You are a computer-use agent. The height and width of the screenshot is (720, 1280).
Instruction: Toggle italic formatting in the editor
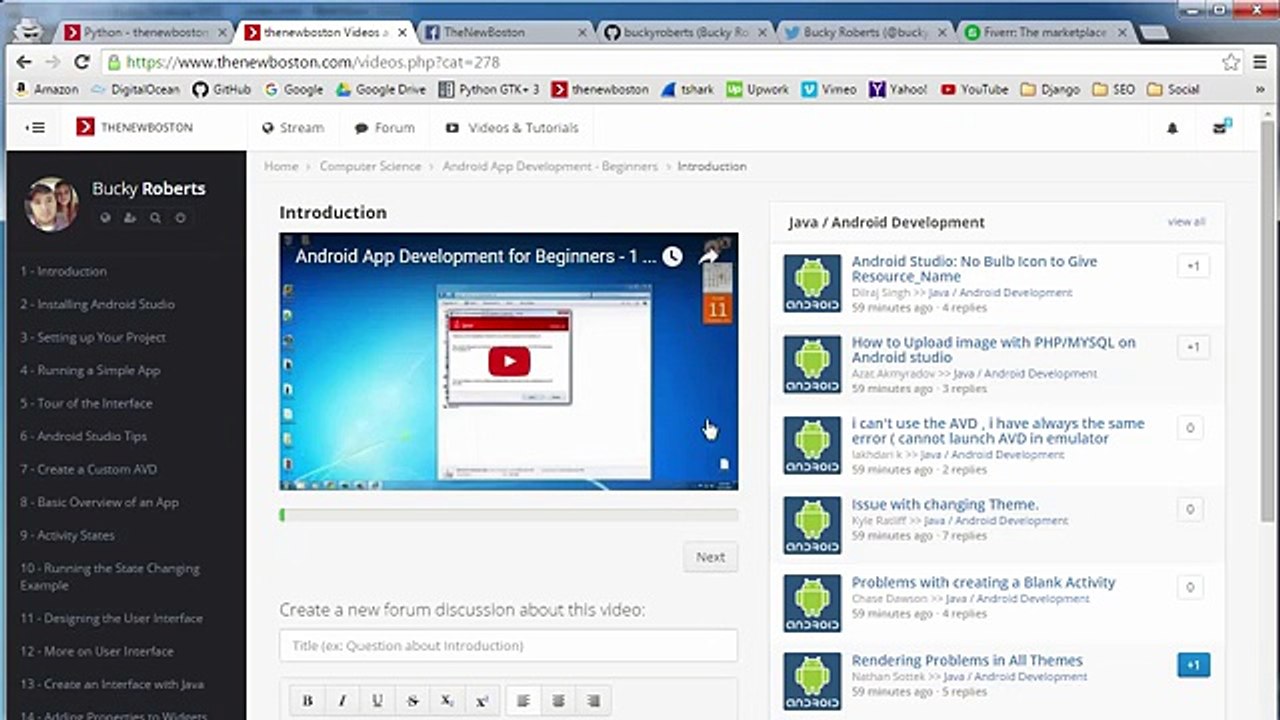click(x=342, y=701)
